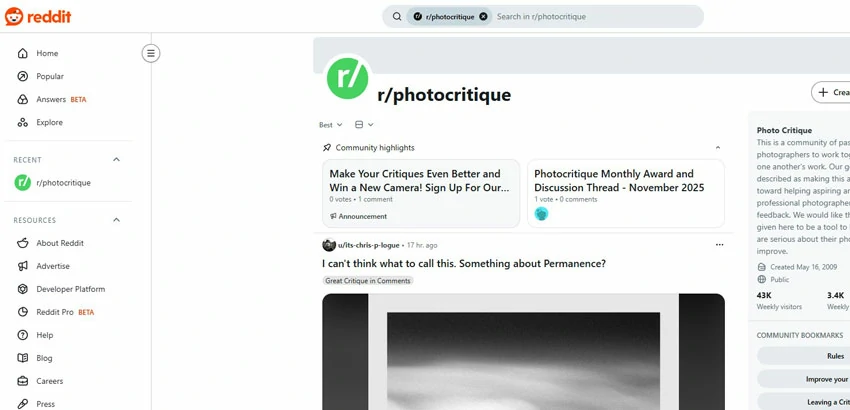This screenshot has height=410, width=850.
Task: Open the Monthly Award Discussion Thread card
Action: pyautogui.click(x=626, y=193)
